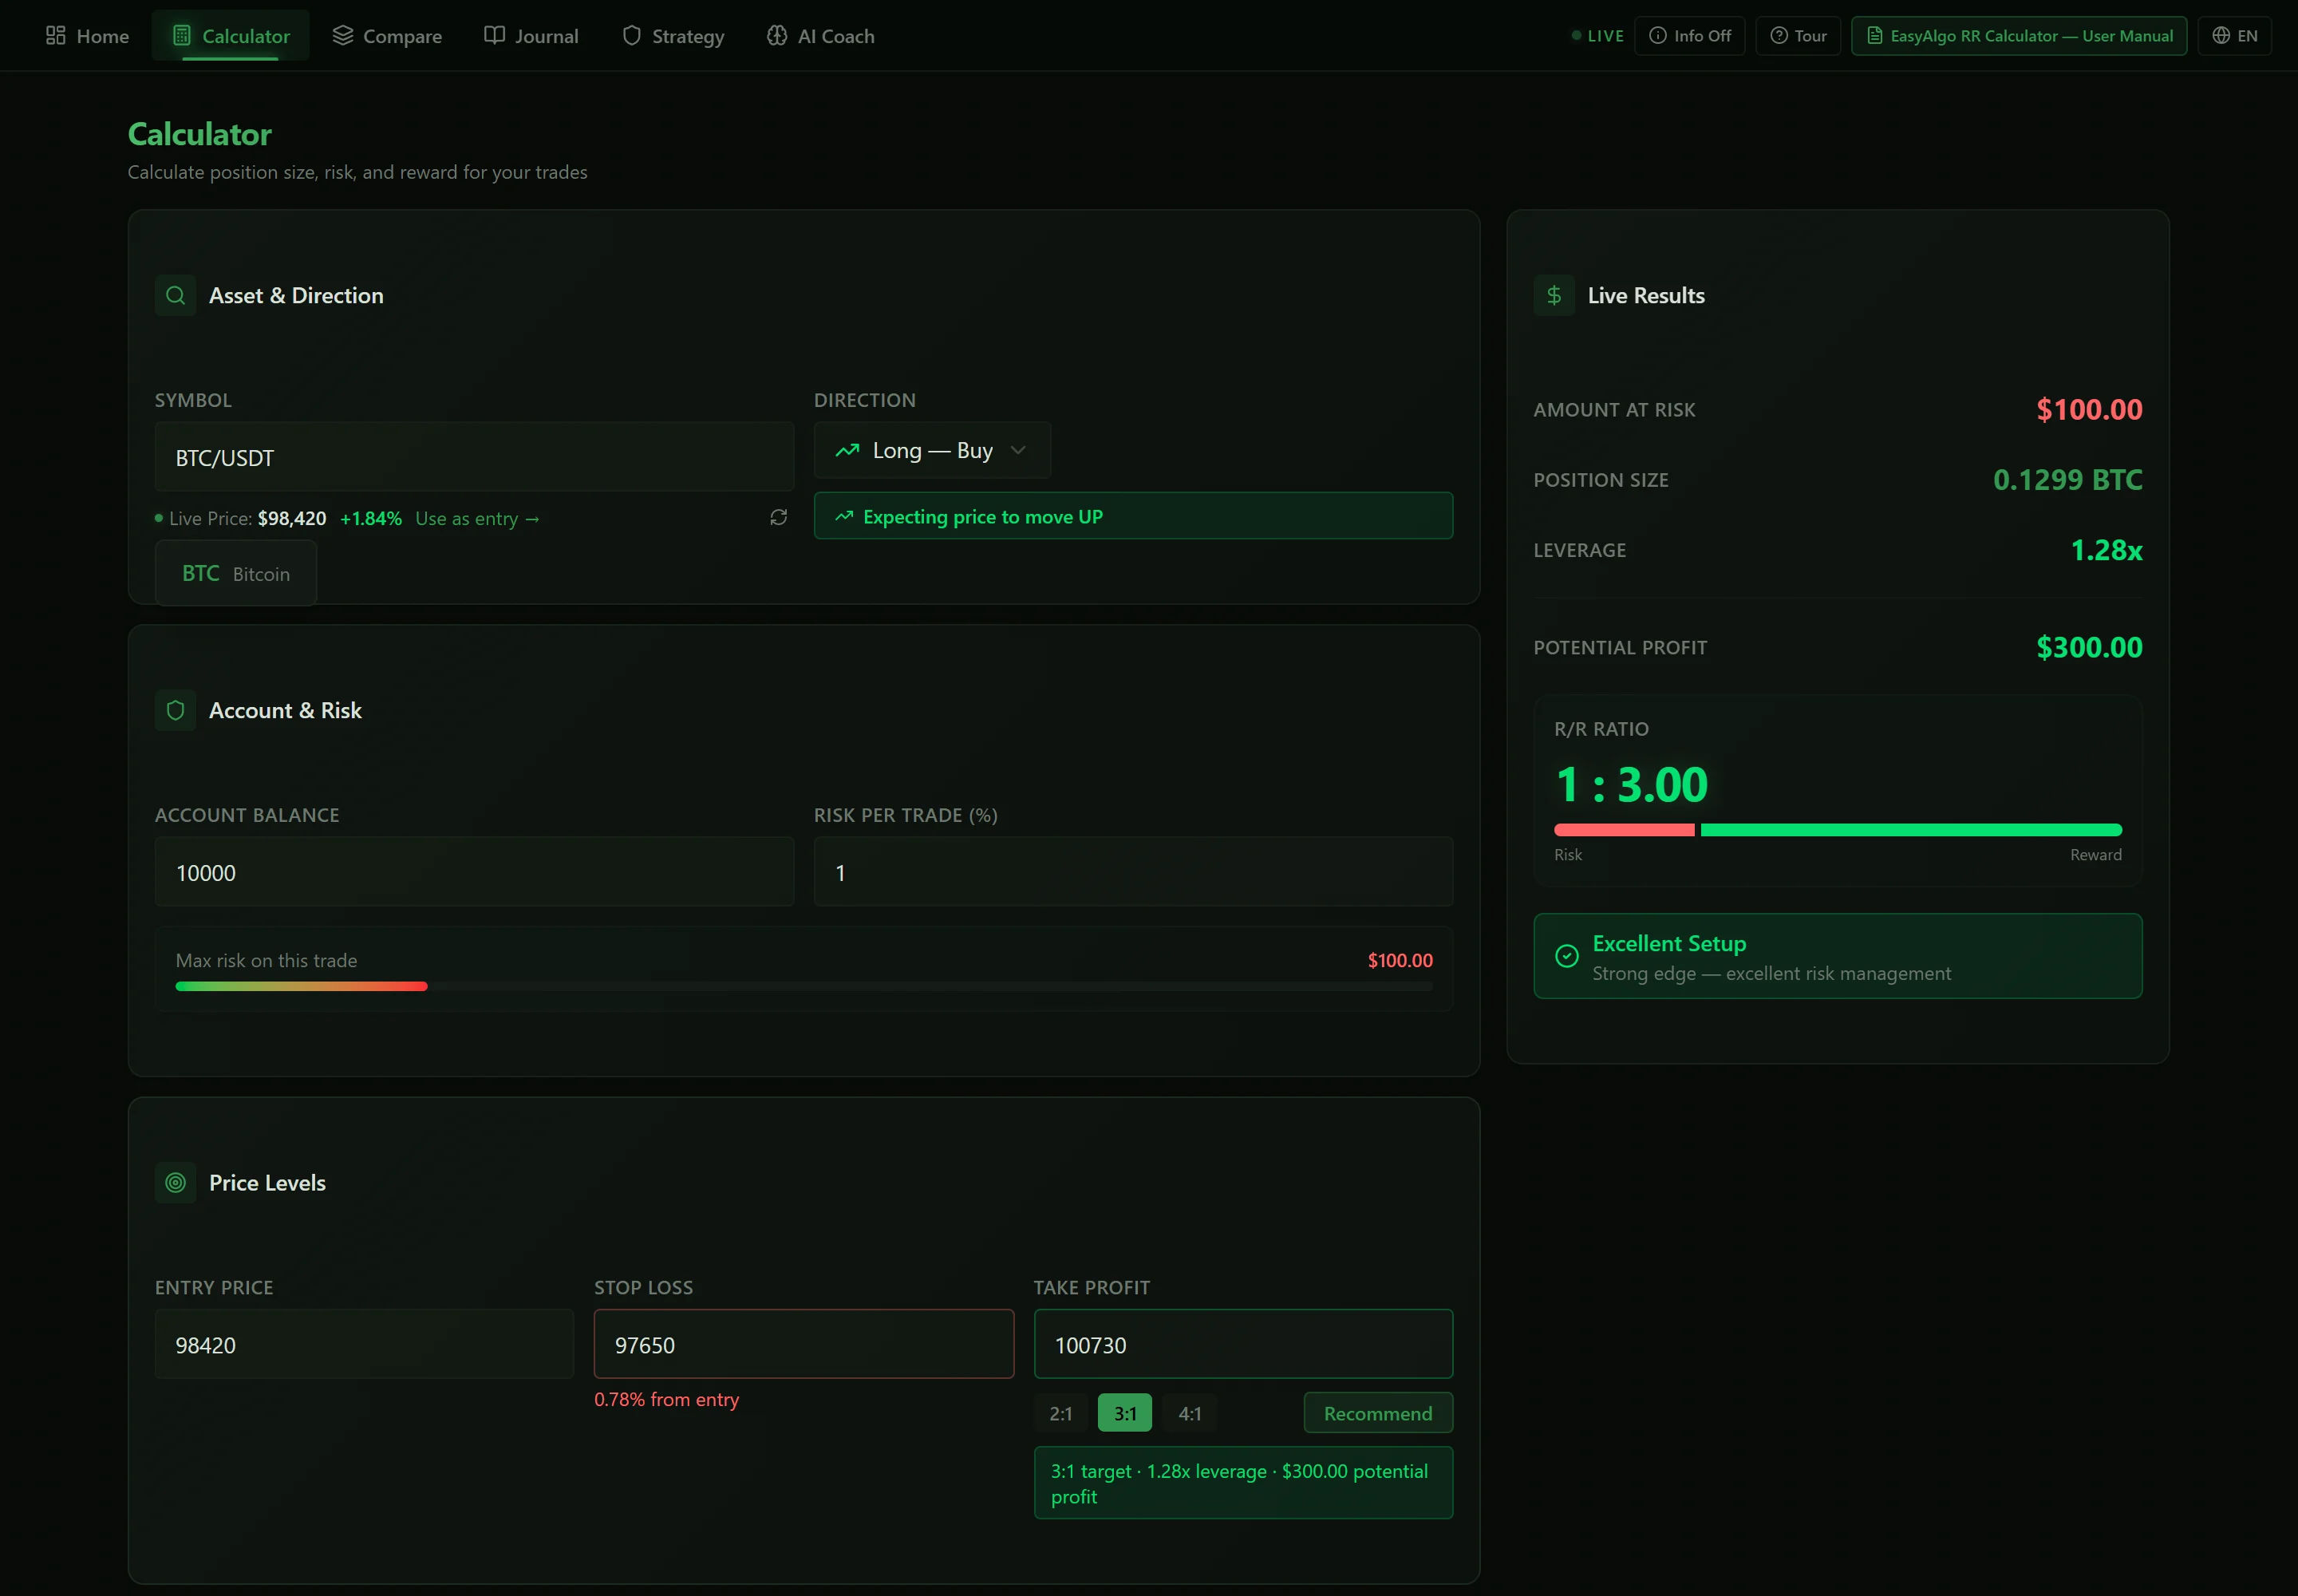Click the Journal book icon
The image size is (2298, 1596).
[x=494, y=35]
